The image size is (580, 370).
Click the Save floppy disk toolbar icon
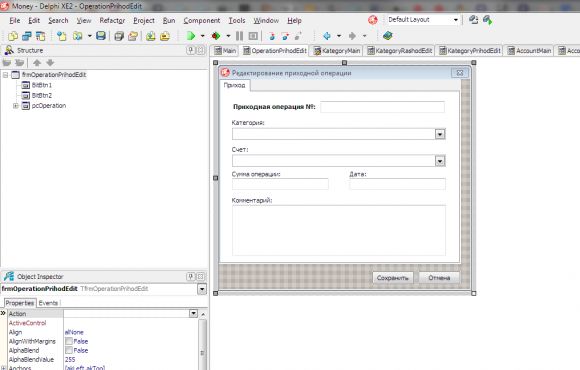pyautogui.click(x=101, y=36)
